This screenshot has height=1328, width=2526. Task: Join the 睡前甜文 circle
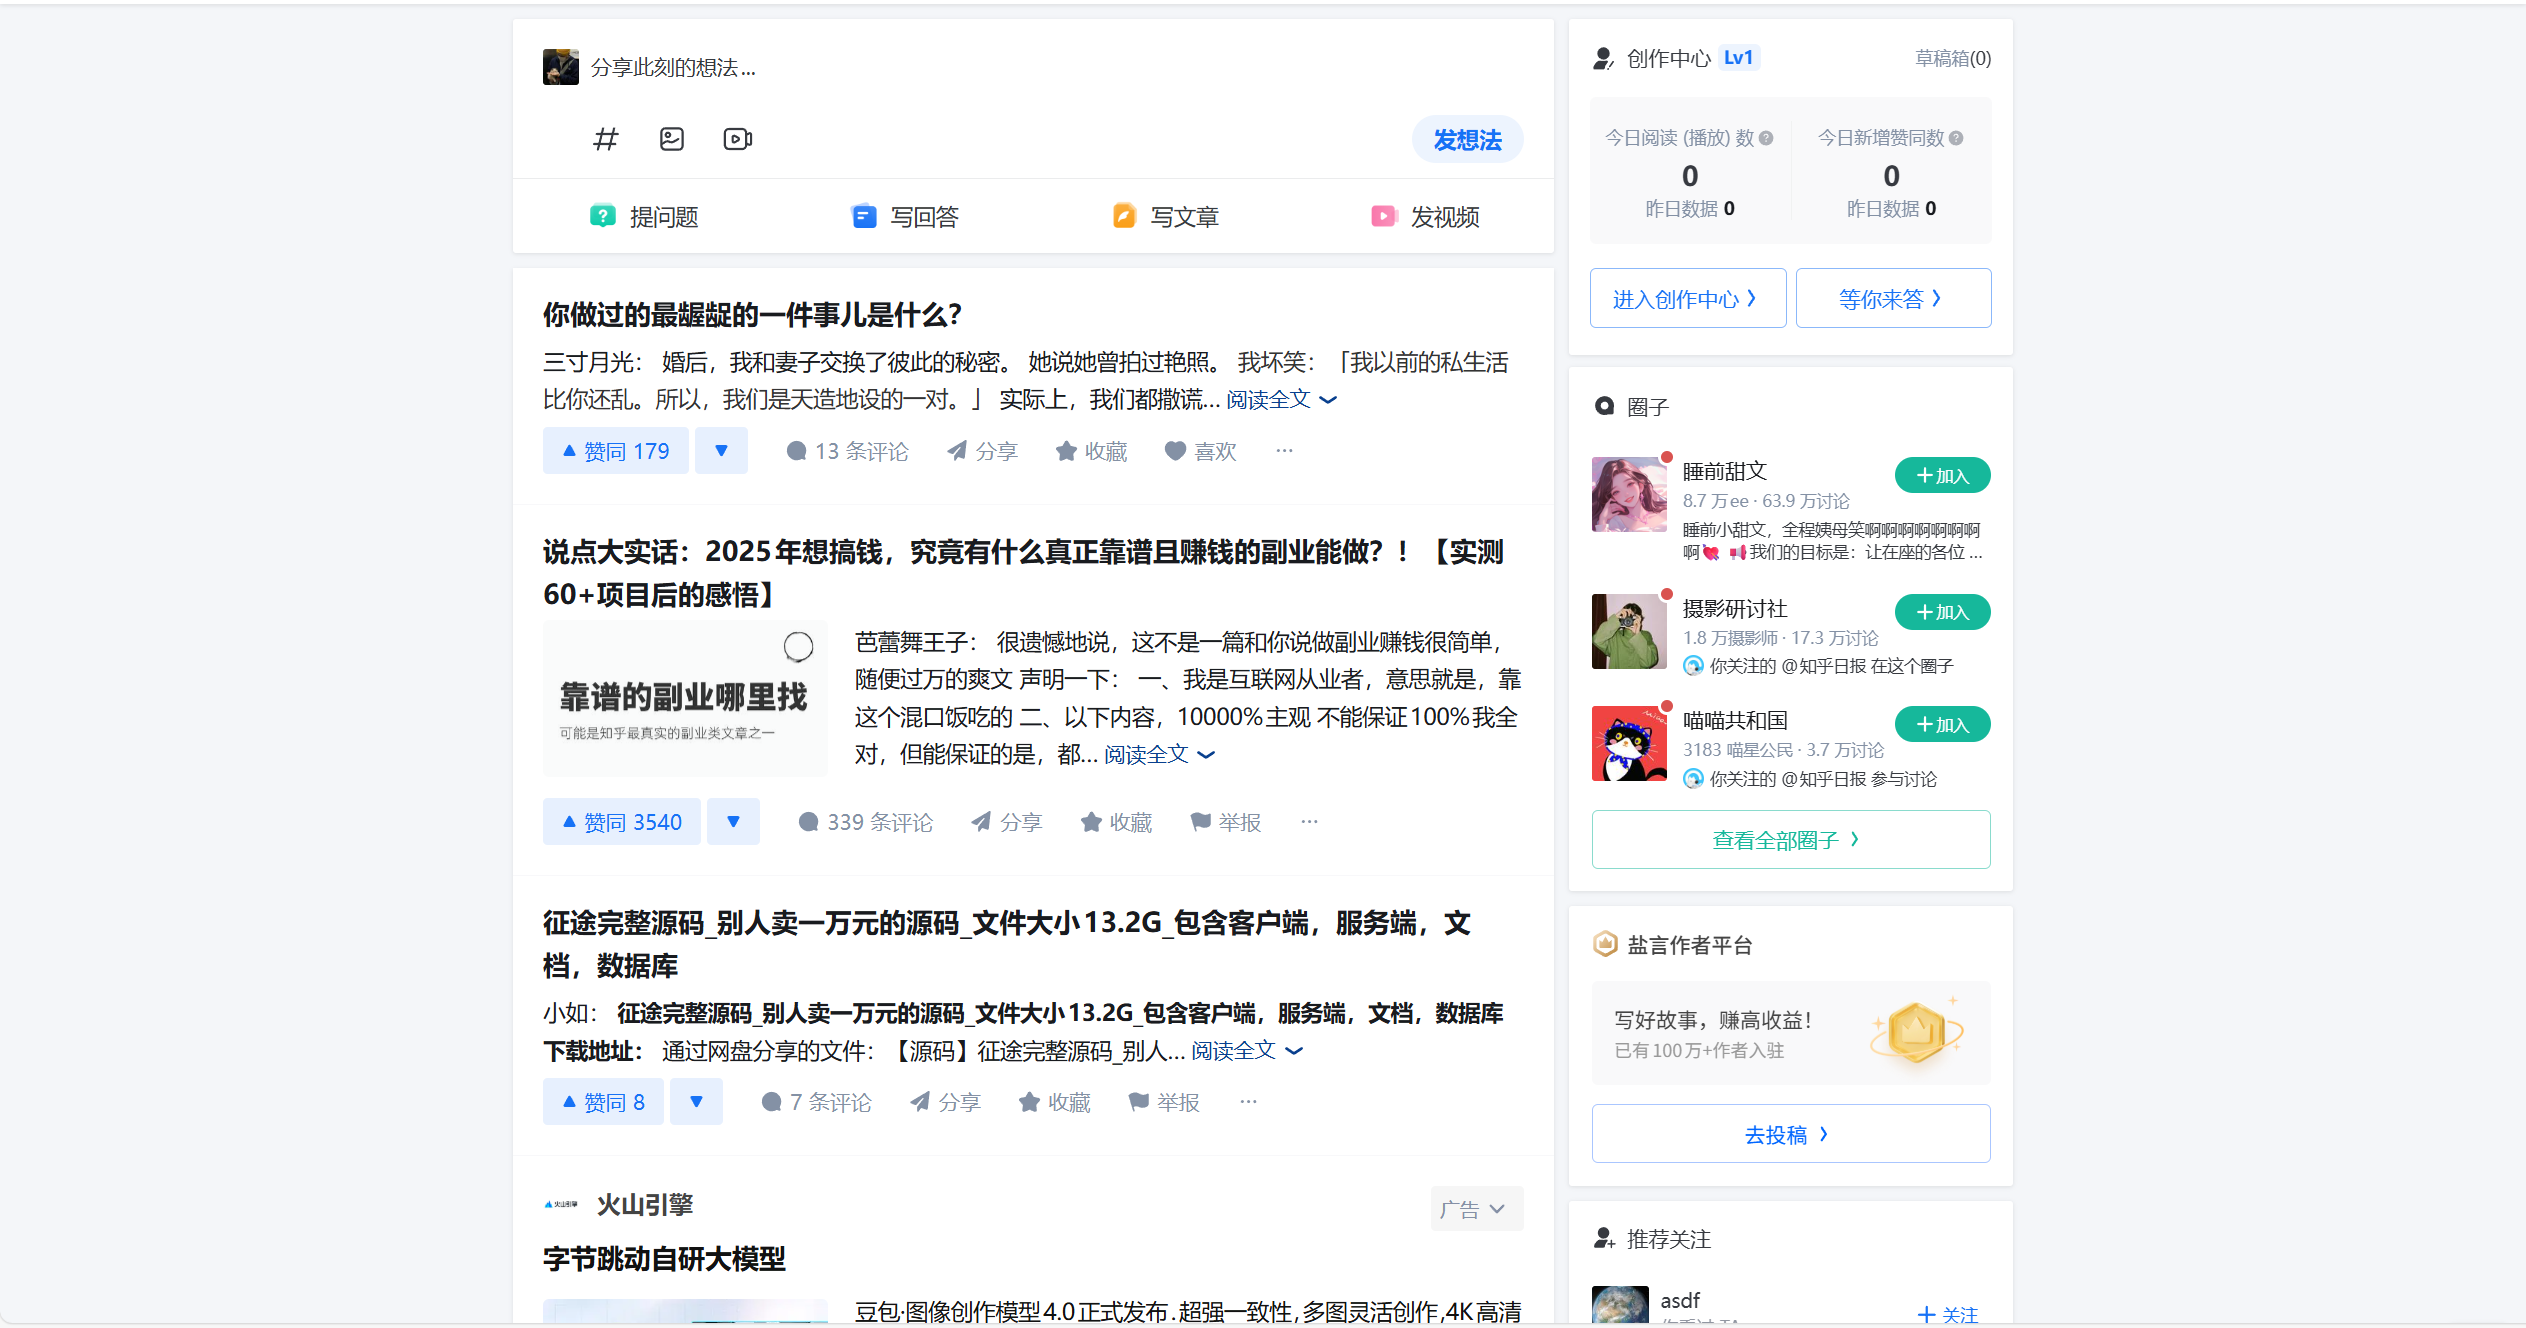tap(1941, 476)
